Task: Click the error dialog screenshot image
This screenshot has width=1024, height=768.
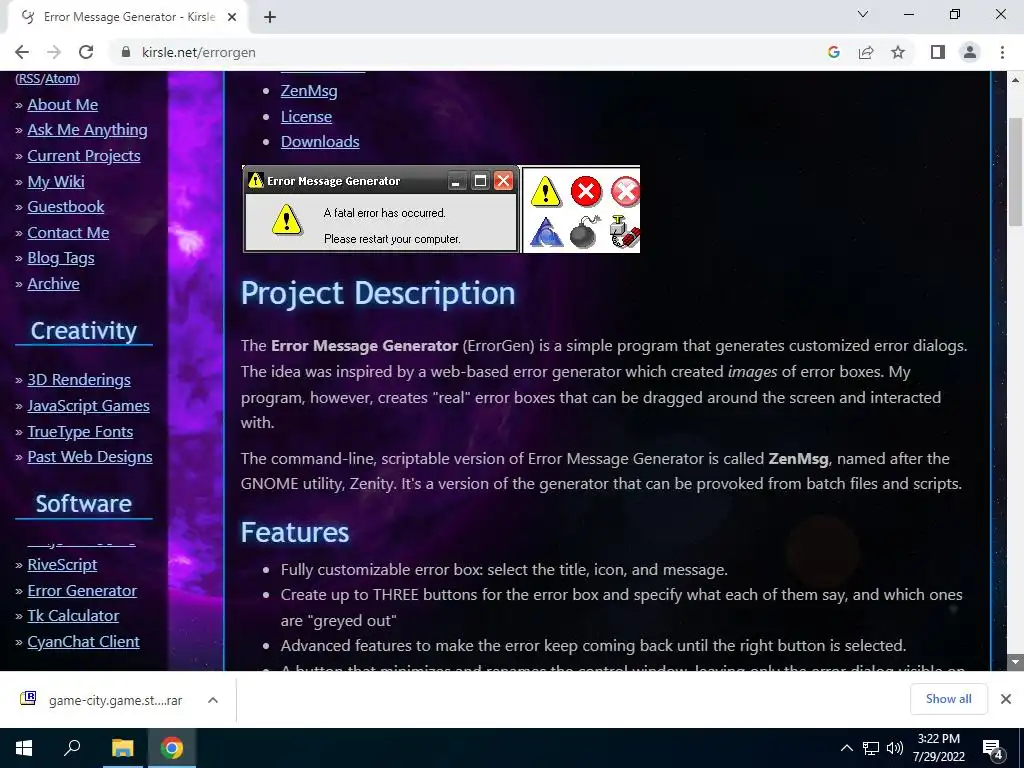Action: click(381, 209)
